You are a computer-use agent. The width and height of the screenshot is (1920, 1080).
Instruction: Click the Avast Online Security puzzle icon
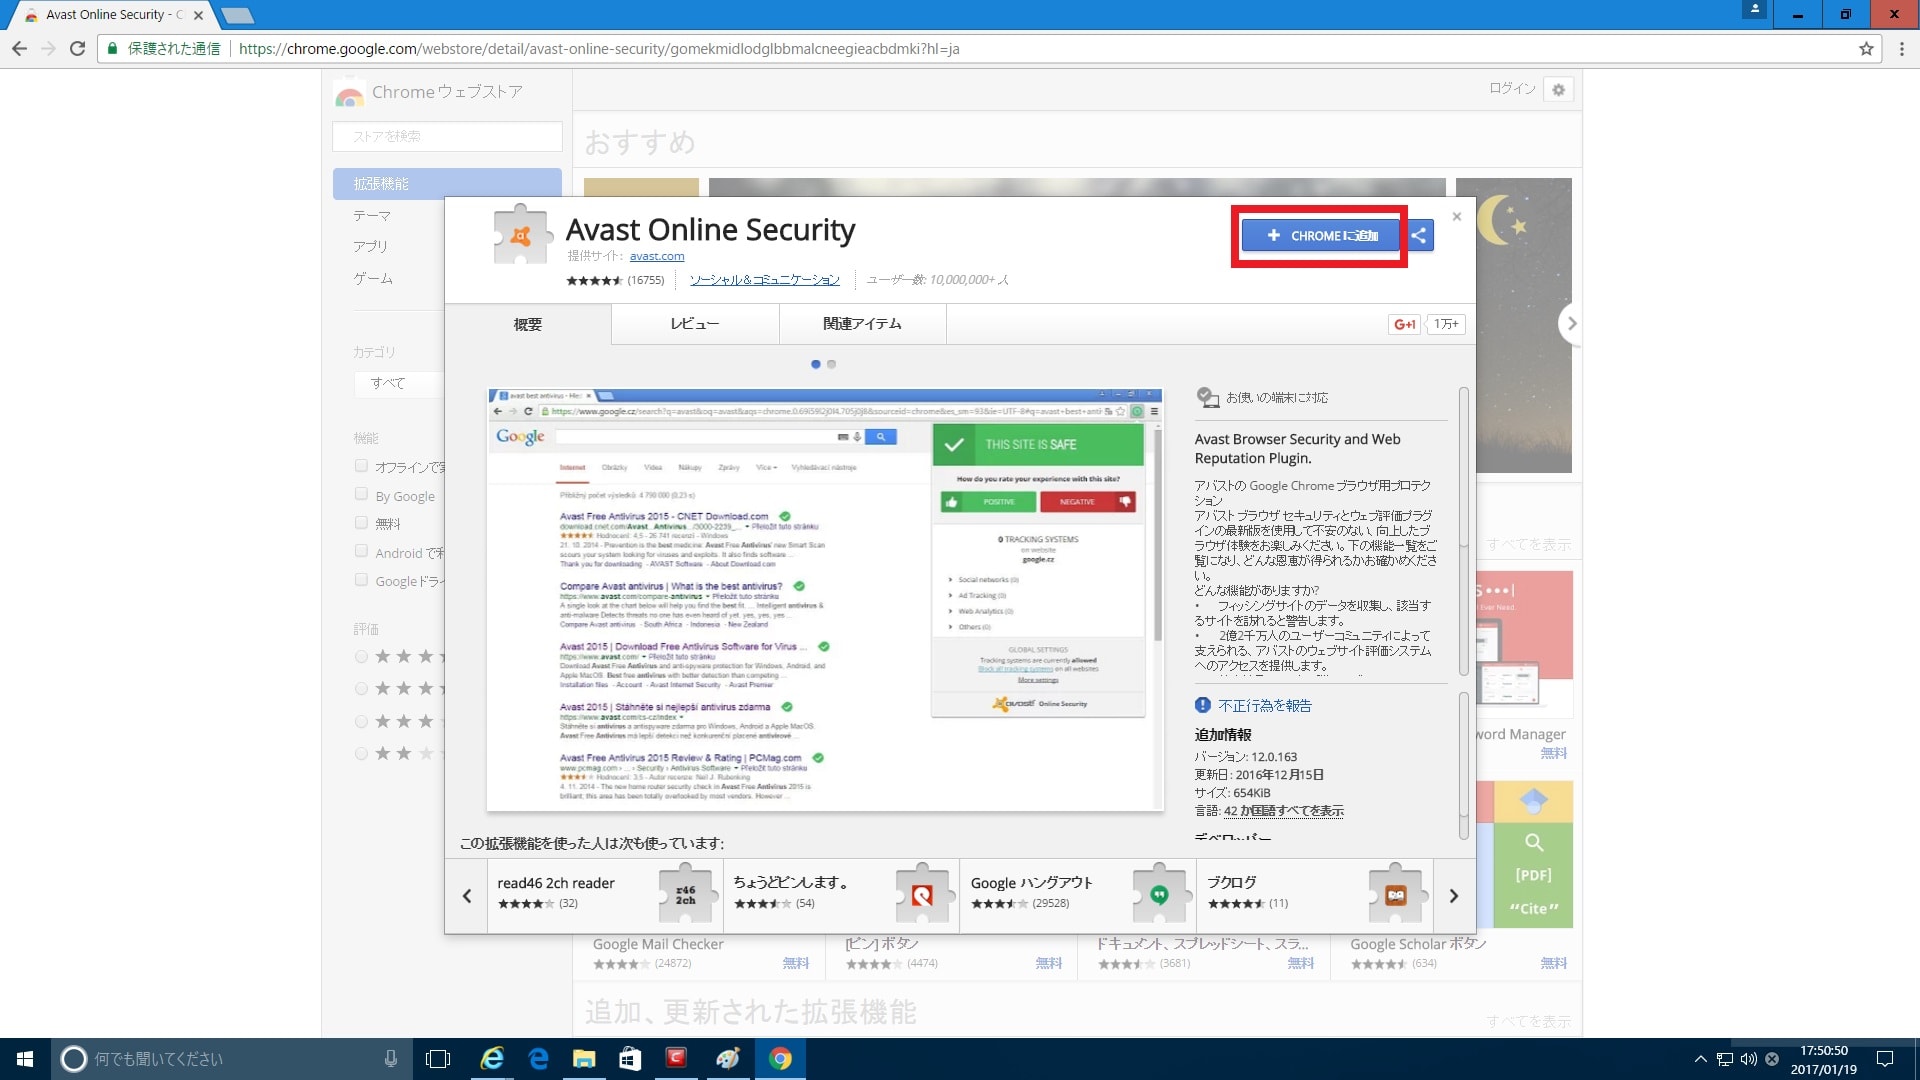(521, 235)
